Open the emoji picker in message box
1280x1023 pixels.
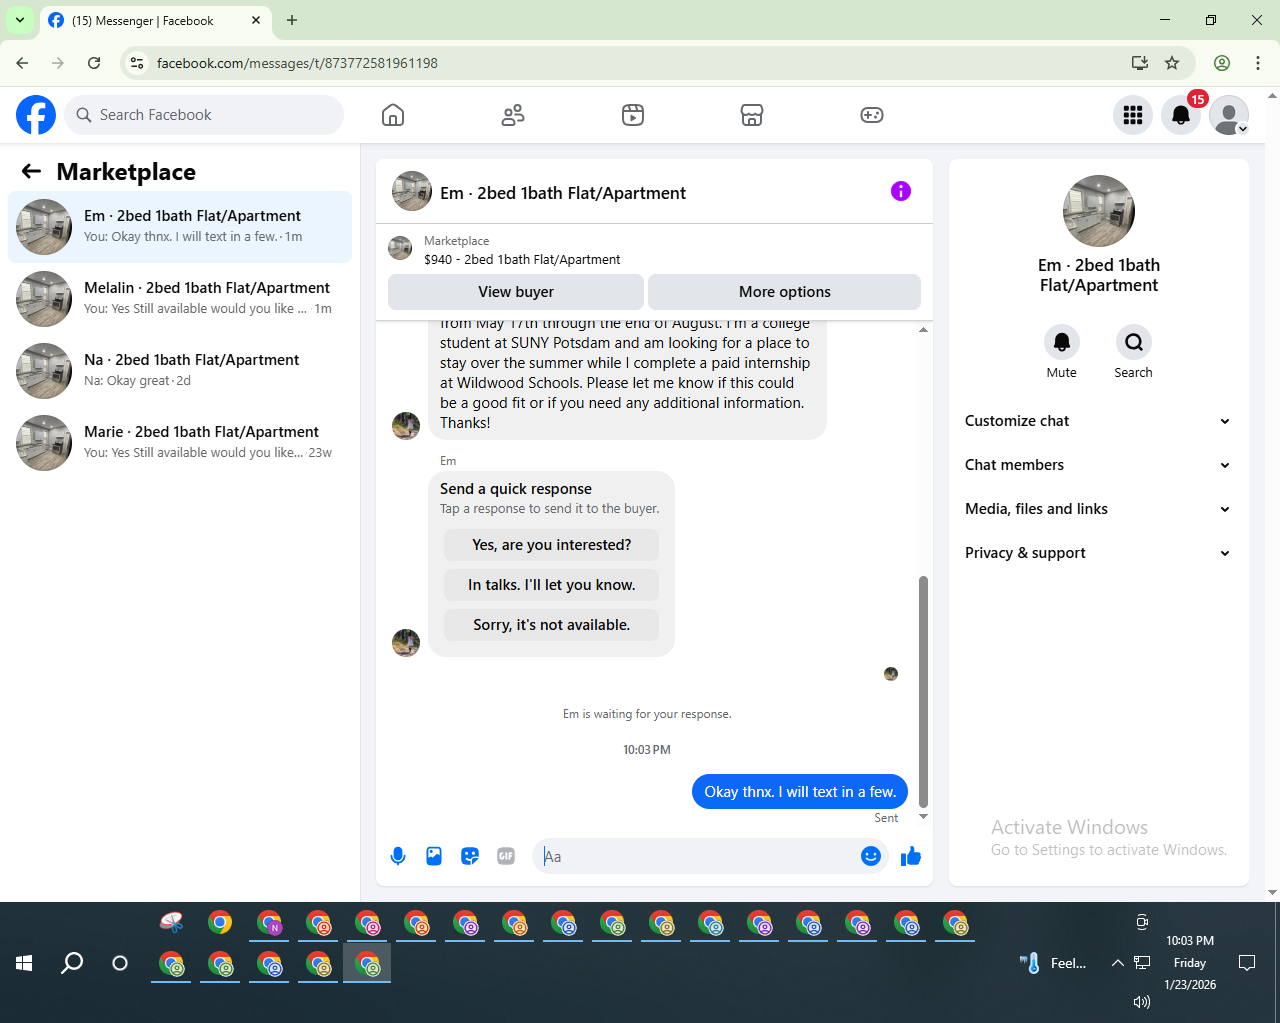click(871, 856)
